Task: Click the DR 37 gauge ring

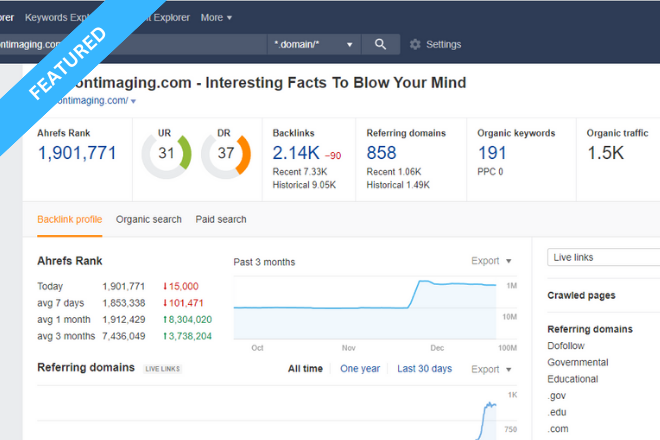Action: tap(226, 153)
